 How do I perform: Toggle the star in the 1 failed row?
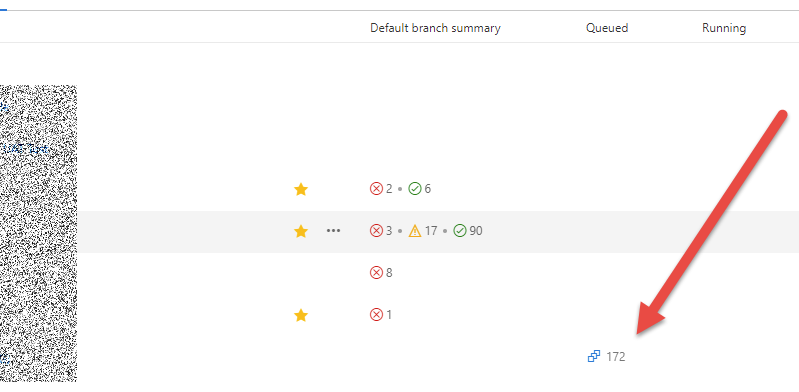click(x=301, y=316)
